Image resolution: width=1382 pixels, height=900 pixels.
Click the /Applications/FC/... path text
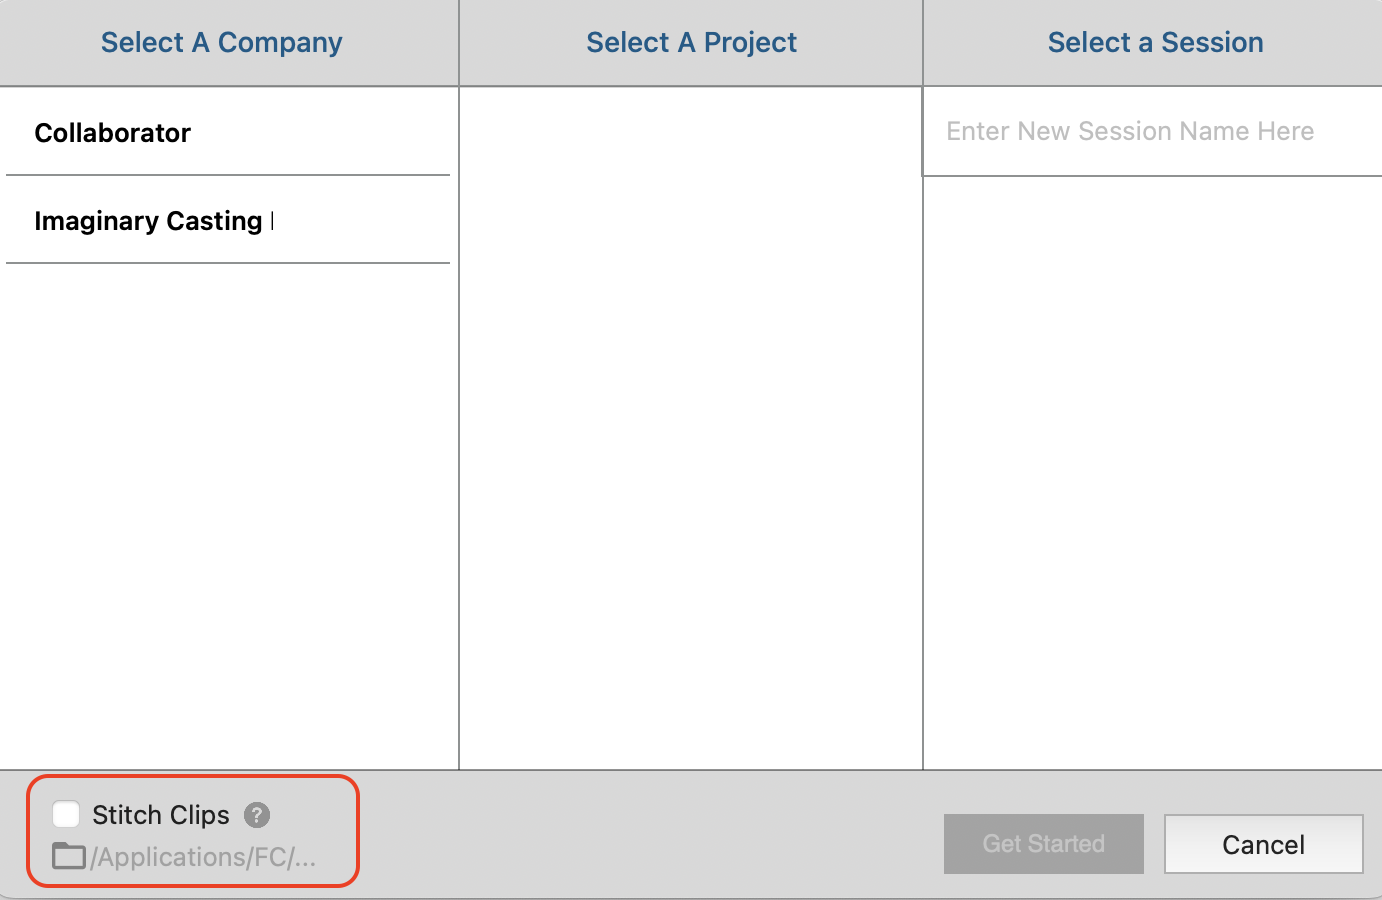coord(204,857)
